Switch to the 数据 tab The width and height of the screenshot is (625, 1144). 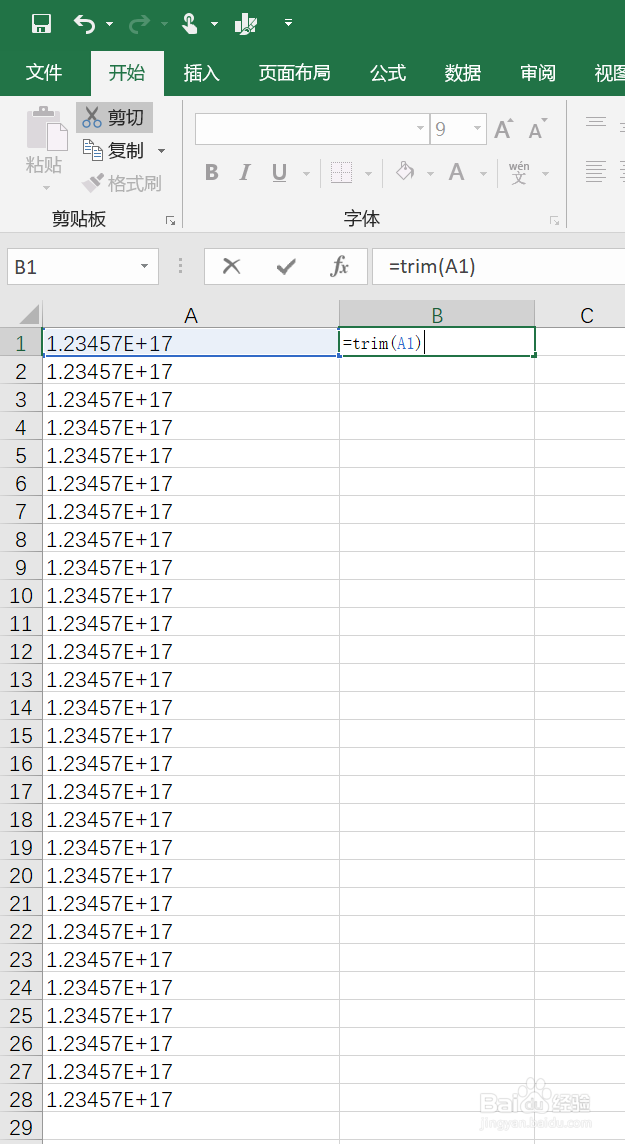pyautogui.click(x=463, y=73)
